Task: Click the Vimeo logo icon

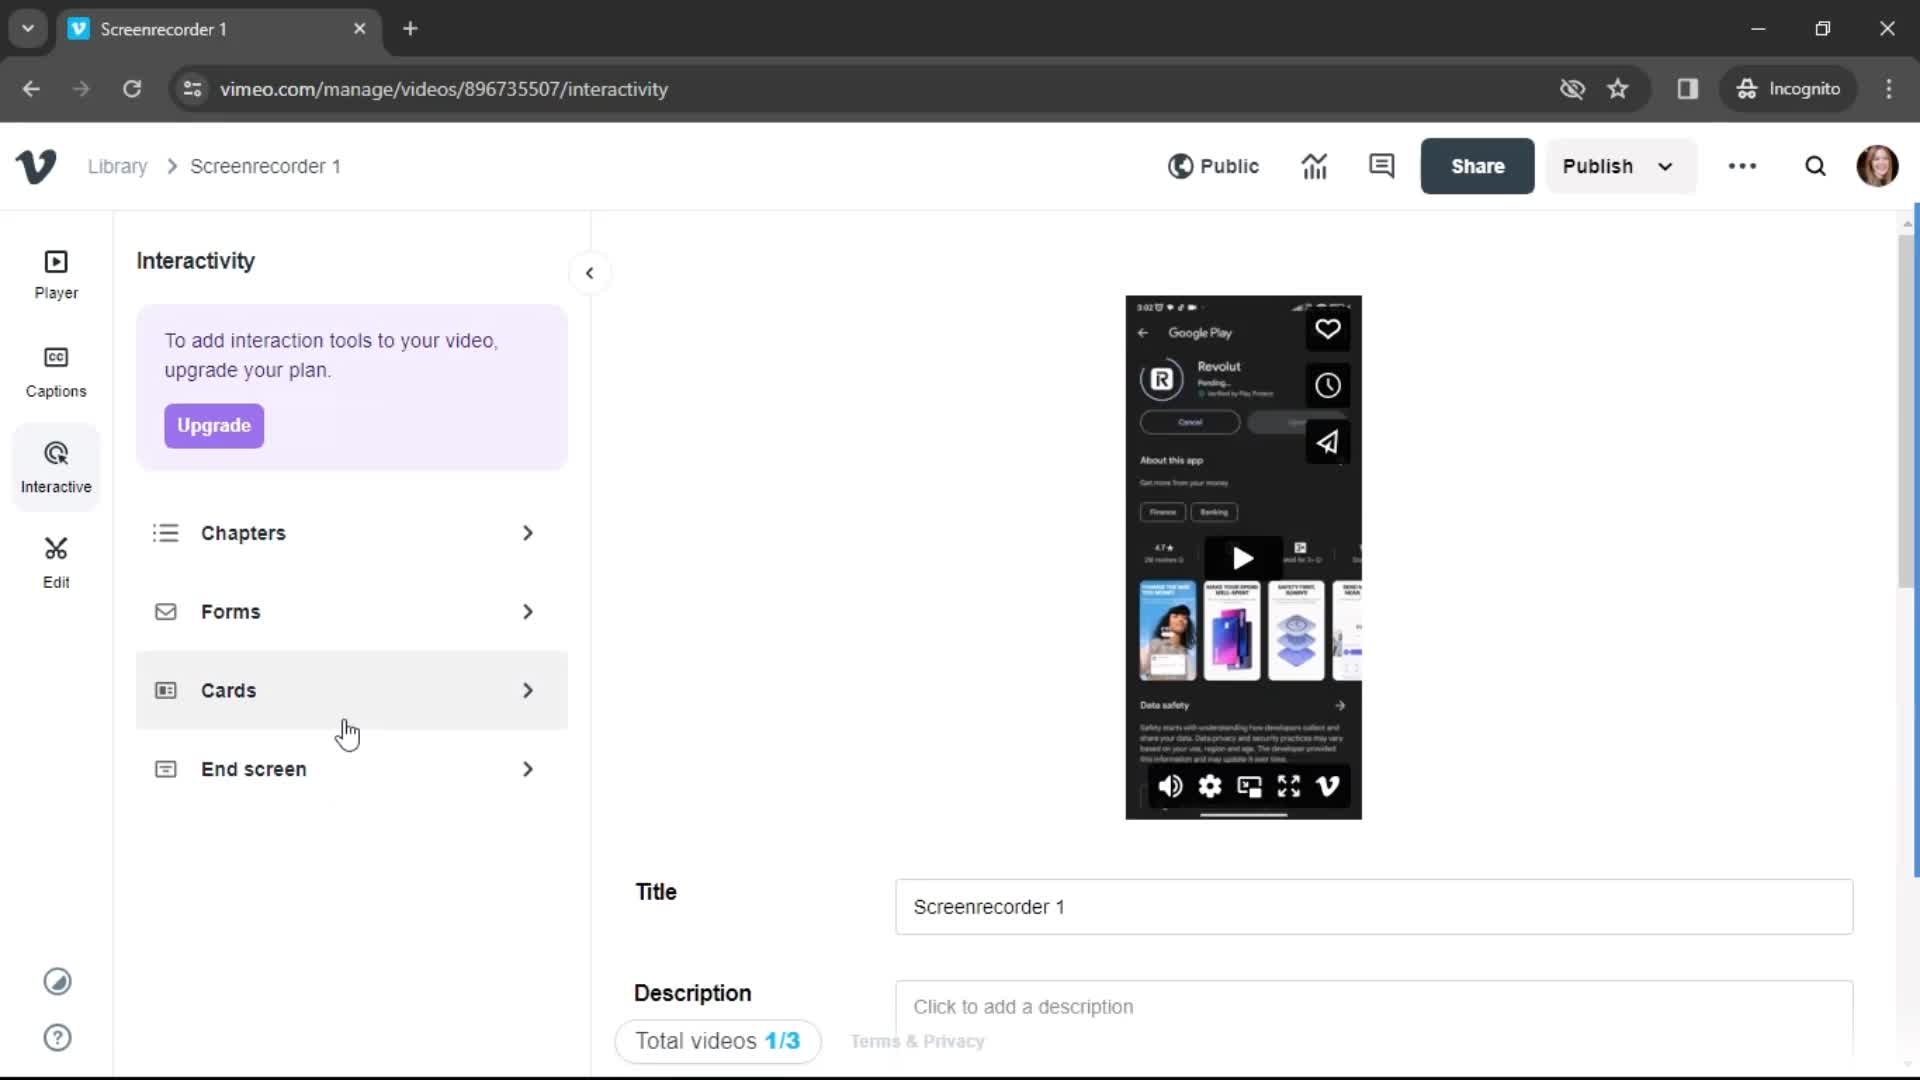Action: [x=36, y=165]
